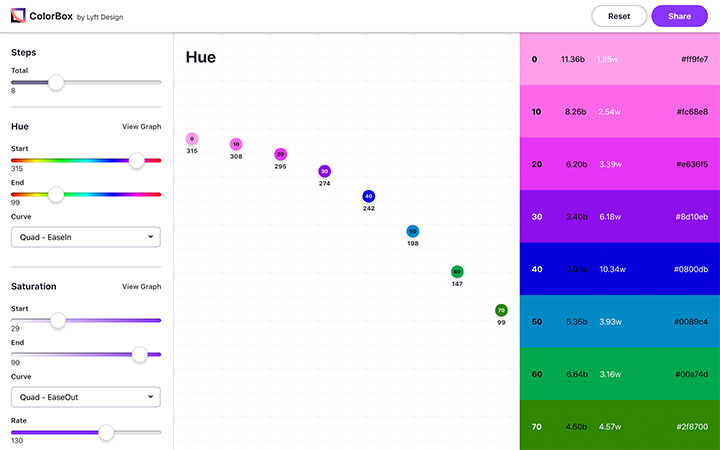The height and width of the screenshot is (450, 720).
Task: Select the #0800db blue swatch row
Action: point(620,269)
